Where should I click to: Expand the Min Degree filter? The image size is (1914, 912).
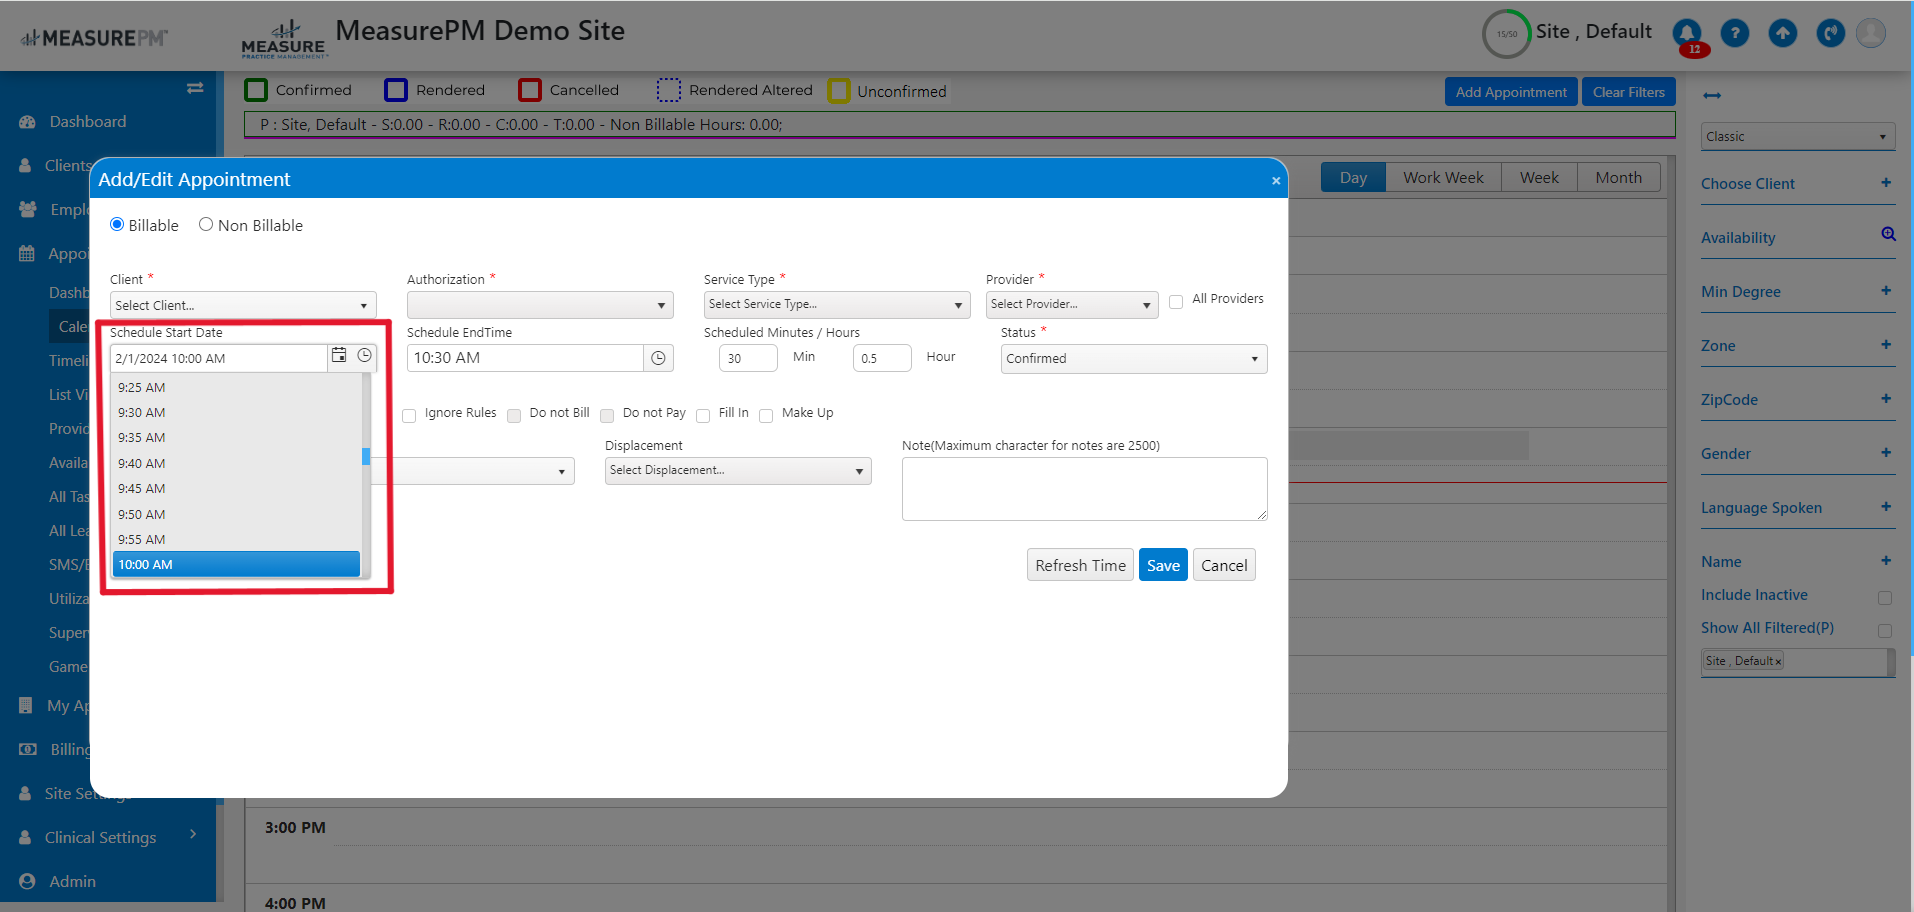click(1886, 290)
